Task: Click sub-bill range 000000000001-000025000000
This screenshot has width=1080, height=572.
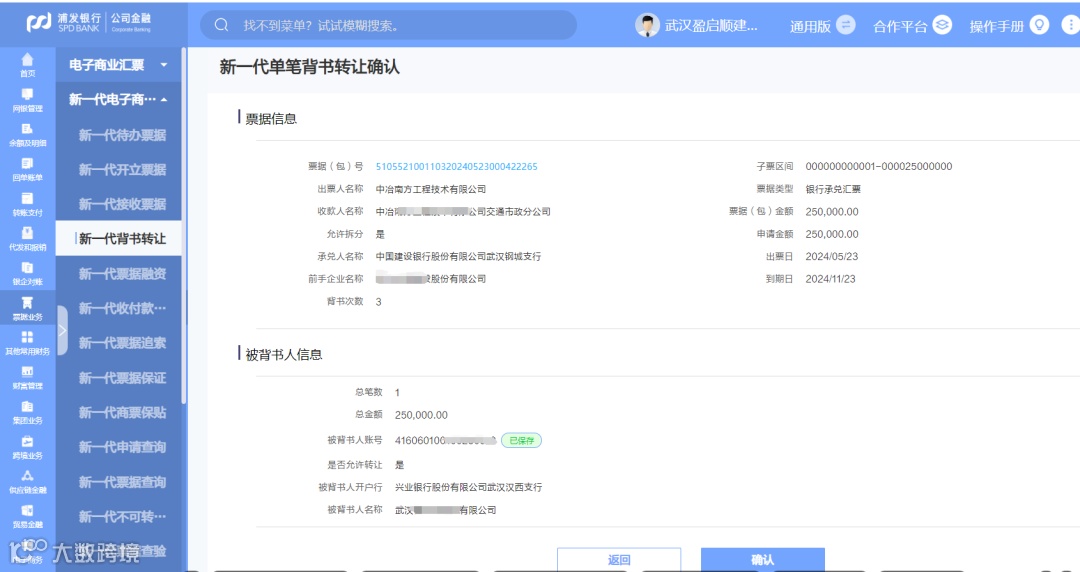Action: coord(879,167)
